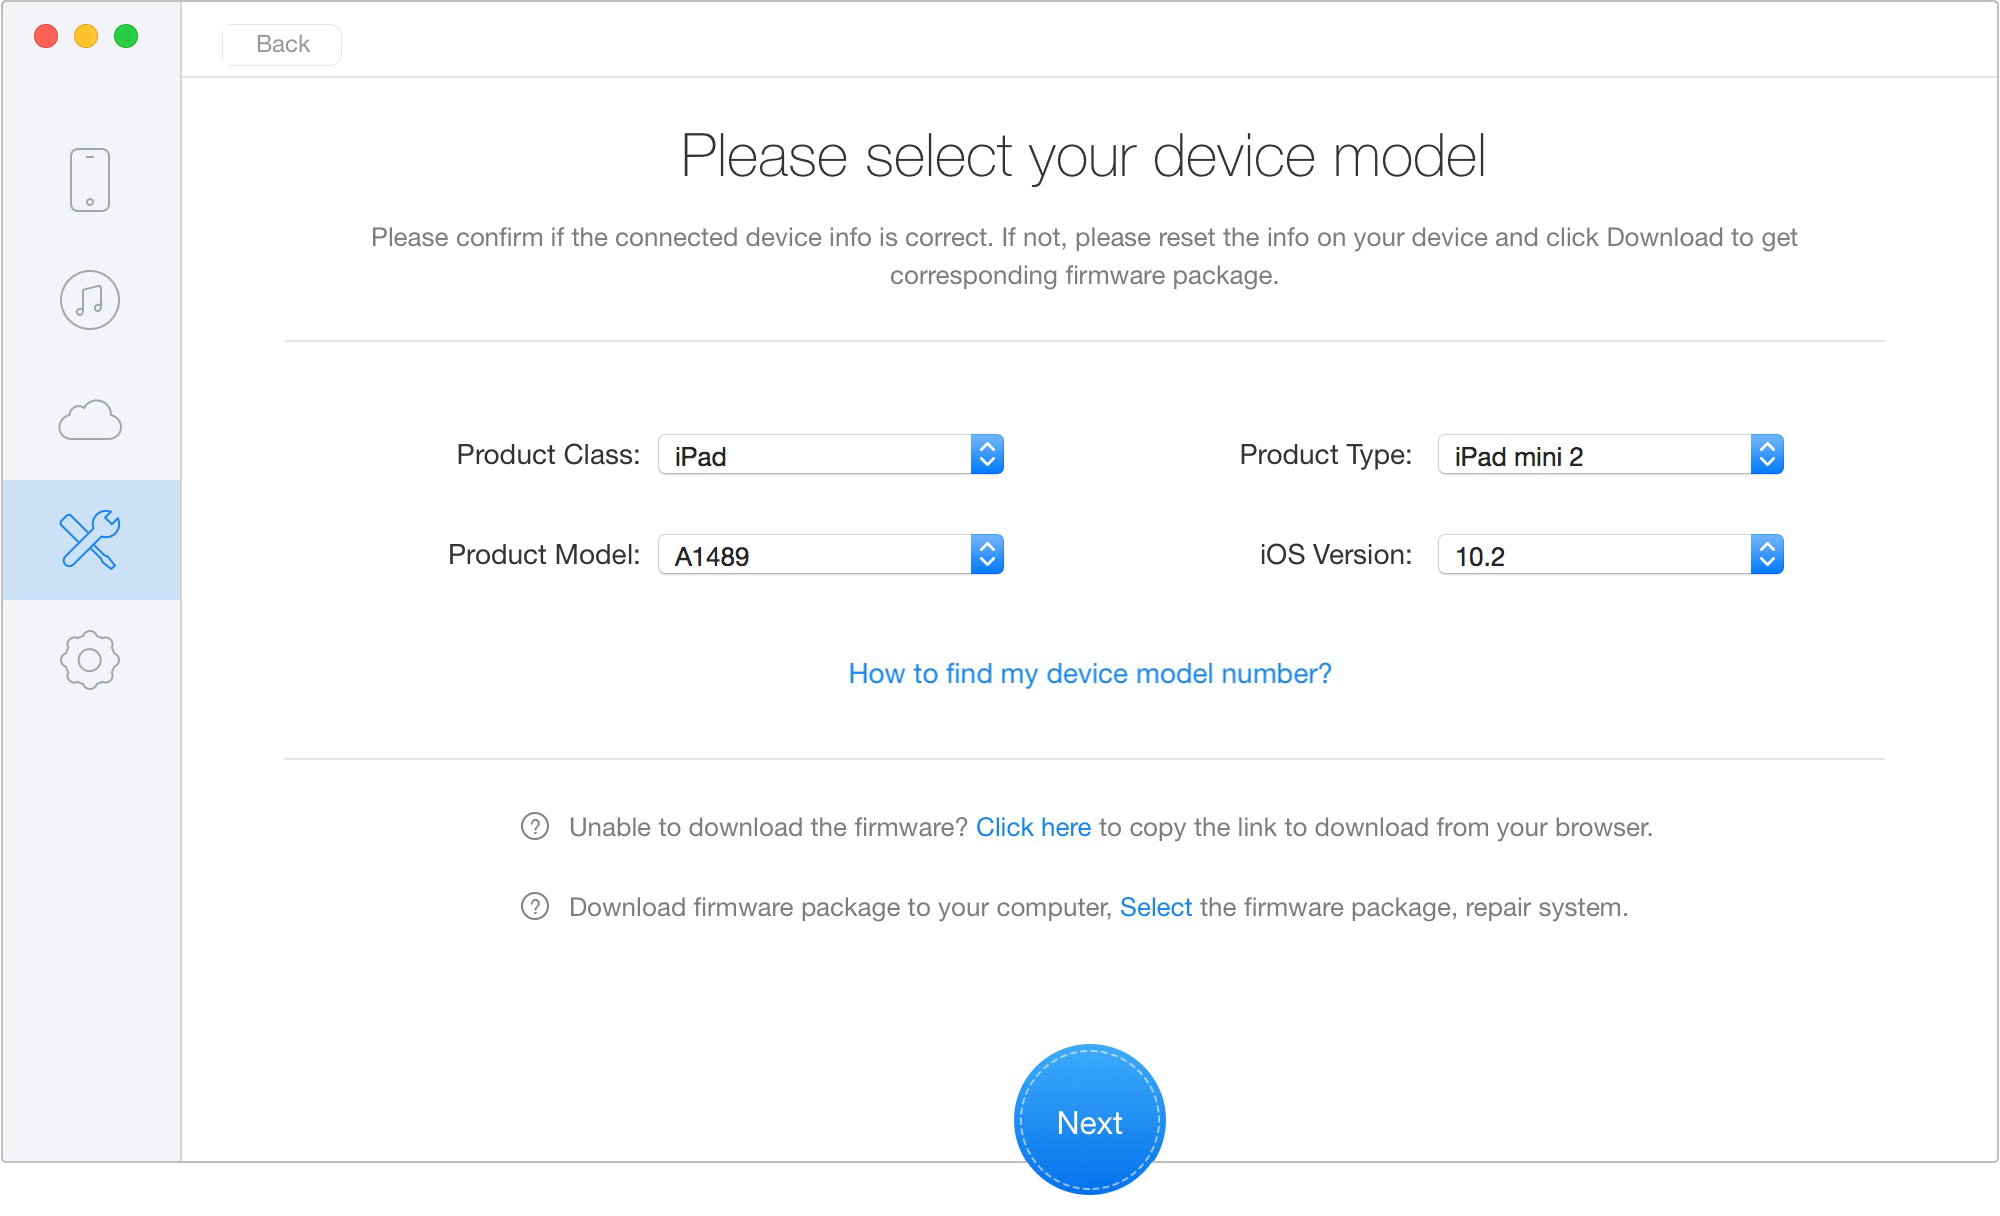The image size is (2000, 1216).
Task: Click the Product Model input field
Action: coord(831,554)
